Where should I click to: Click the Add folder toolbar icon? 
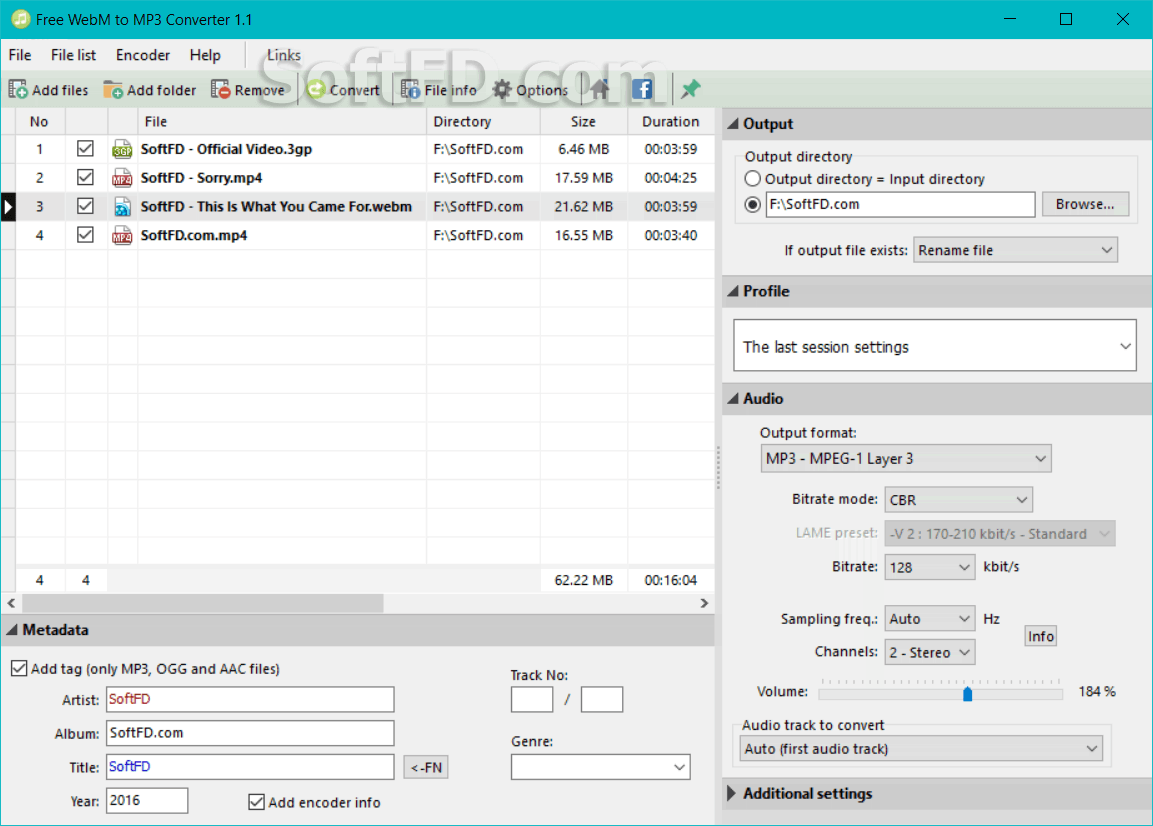113,90
